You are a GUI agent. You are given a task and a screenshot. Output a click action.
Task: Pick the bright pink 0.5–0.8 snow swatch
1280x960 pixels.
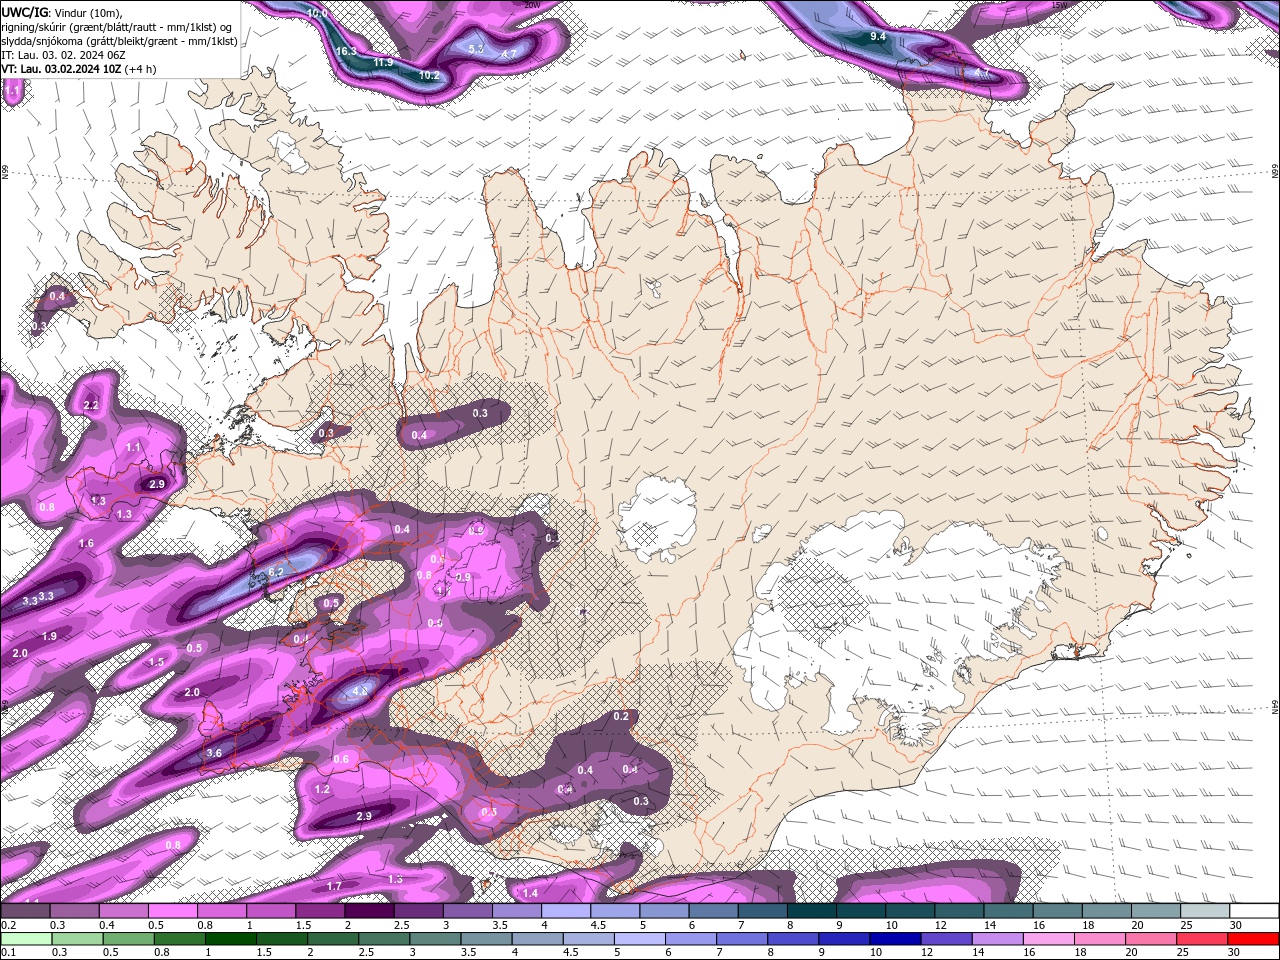[173, 911]
